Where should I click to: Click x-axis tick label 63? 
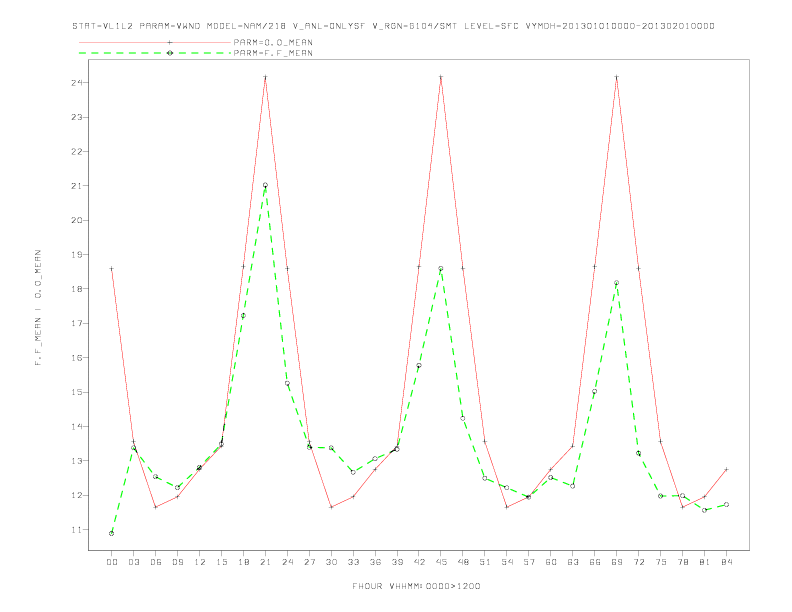pos(572,562)
